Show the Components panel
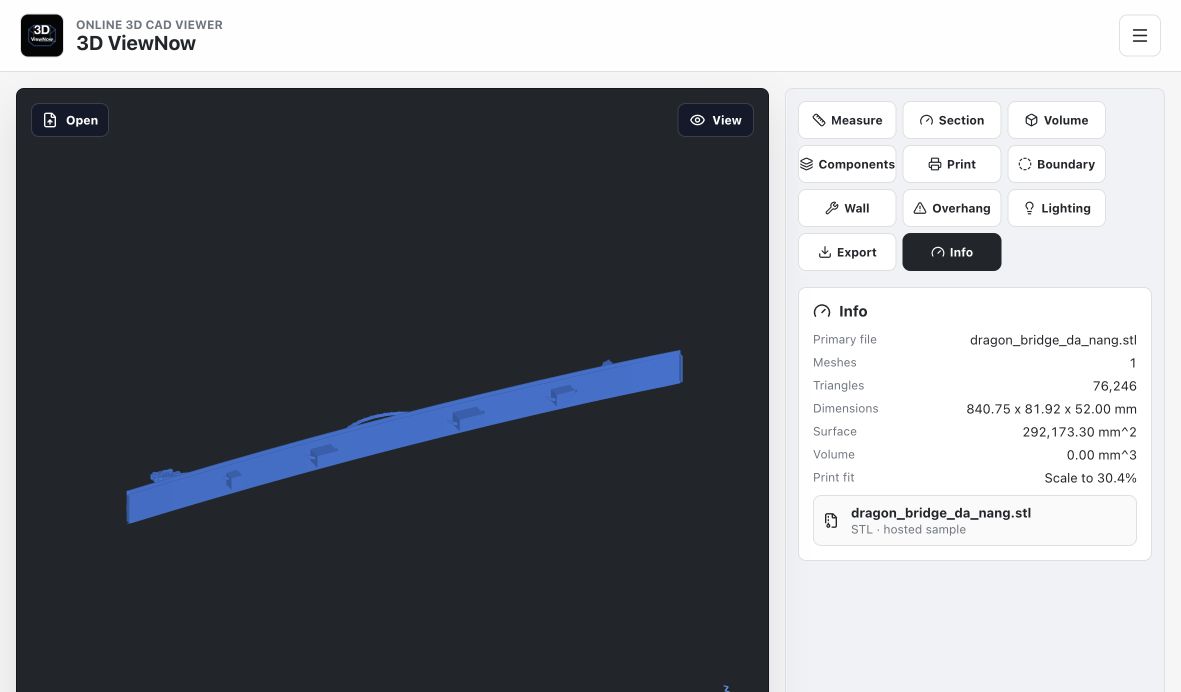The image size is (1181, 692). (847, 164)
